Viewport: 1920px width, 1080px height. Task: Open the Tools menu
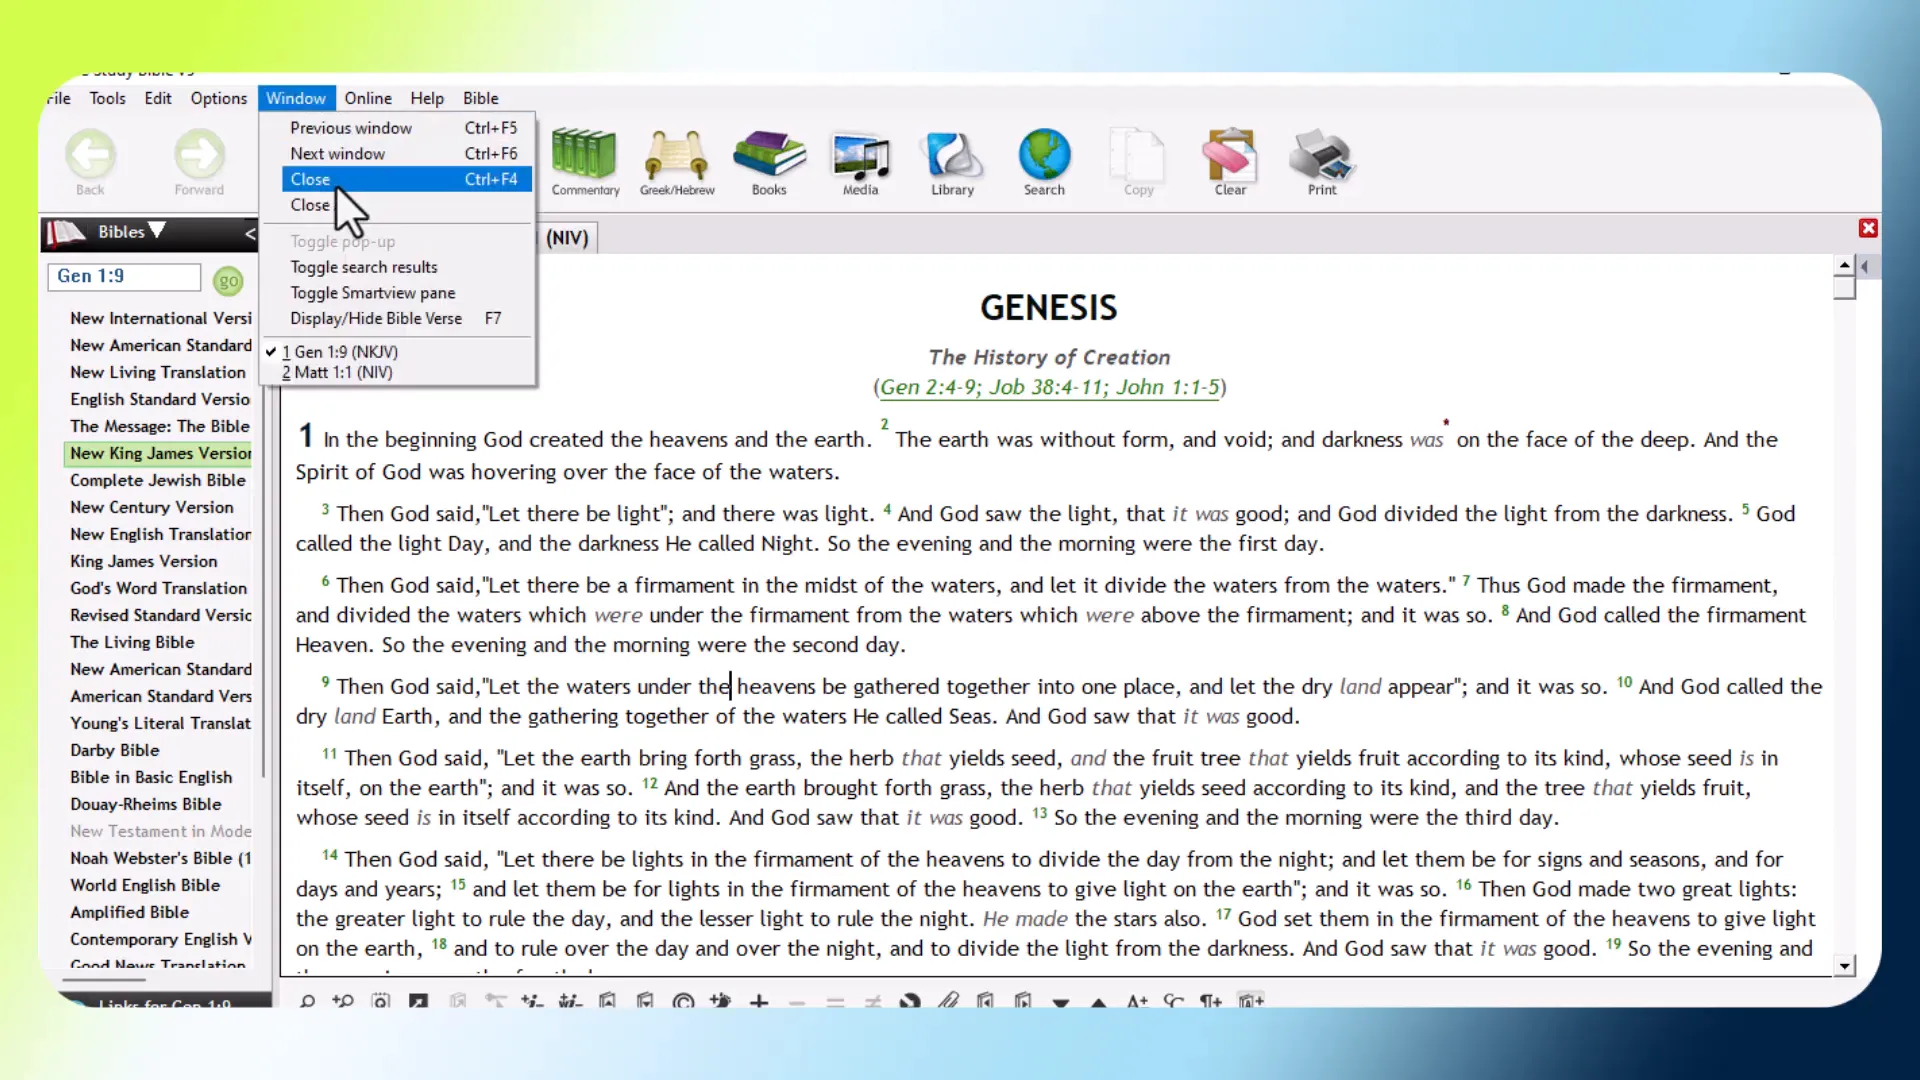pos(107,98)
